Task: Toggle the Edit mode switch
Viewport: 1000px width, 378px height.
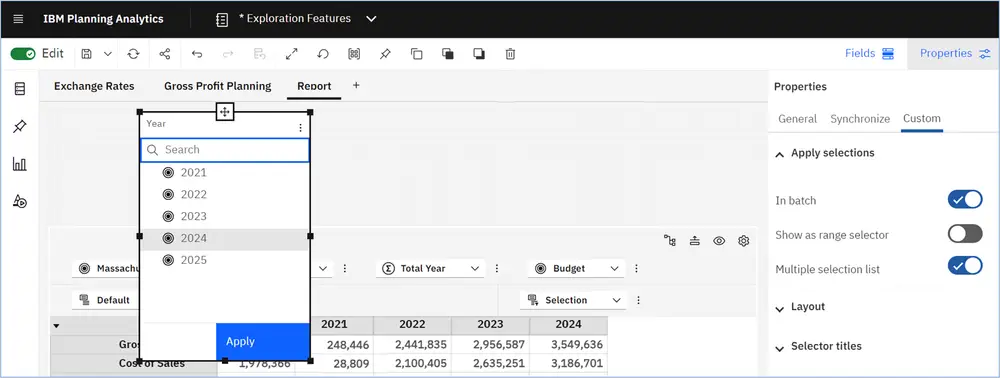Action: pyautogui.click(x=23, y=54)
